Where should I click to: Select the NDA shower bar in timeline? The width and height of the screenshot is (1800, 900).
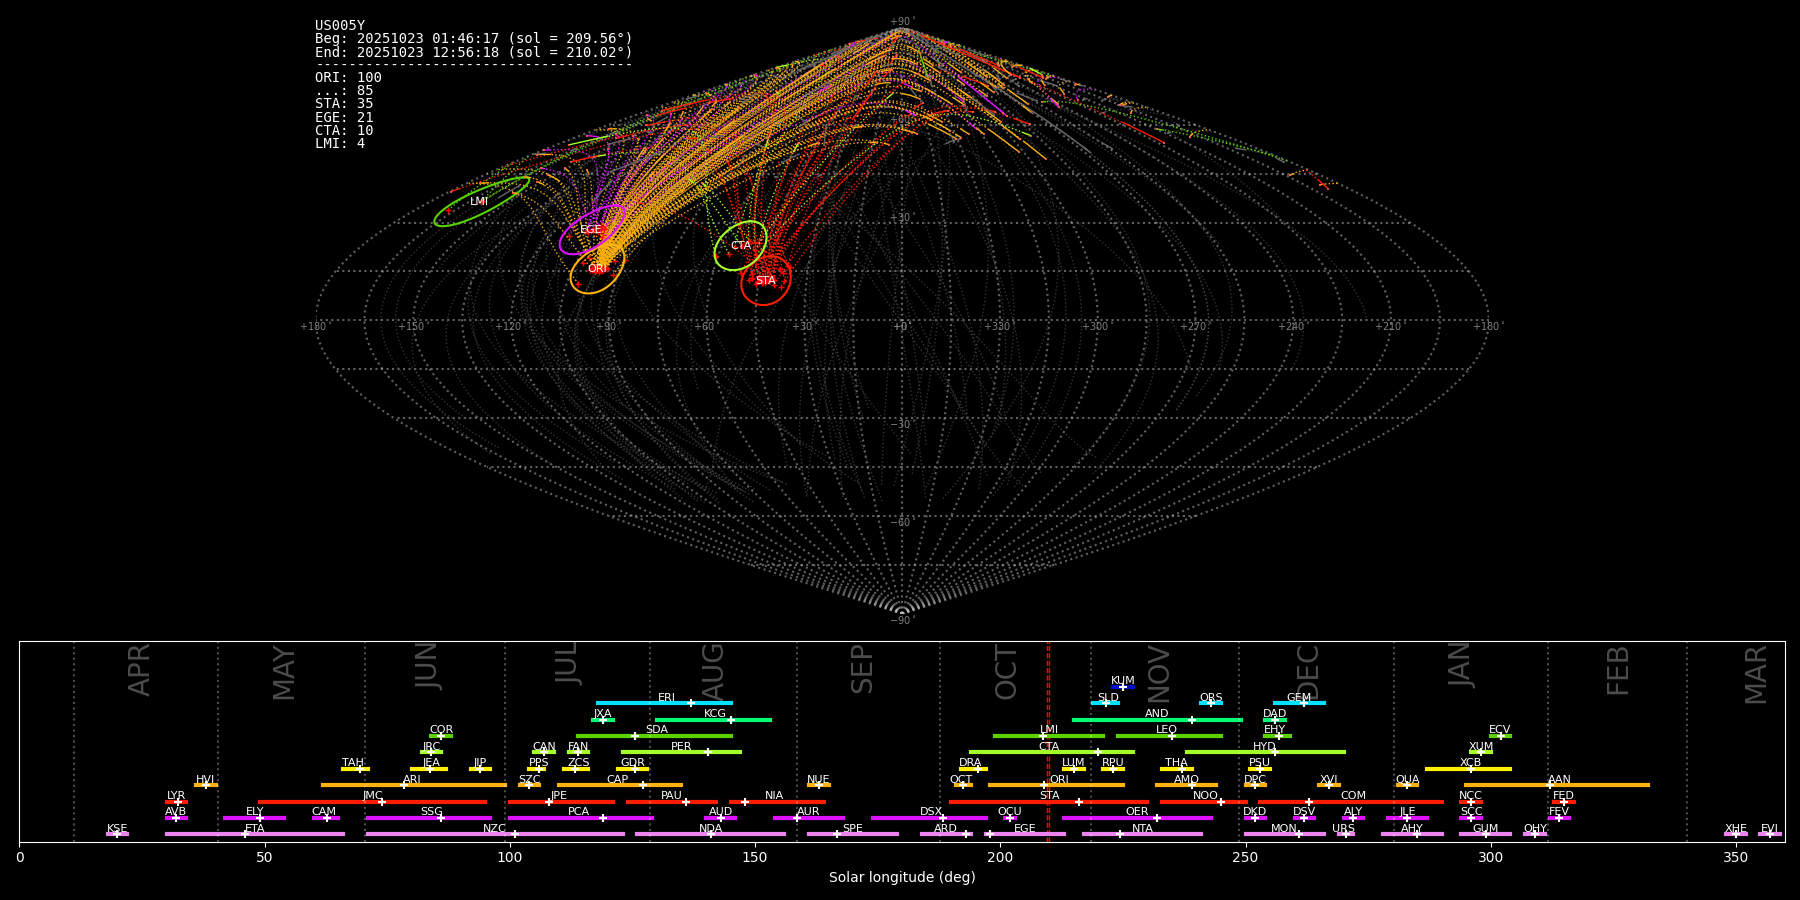point(711,834)
